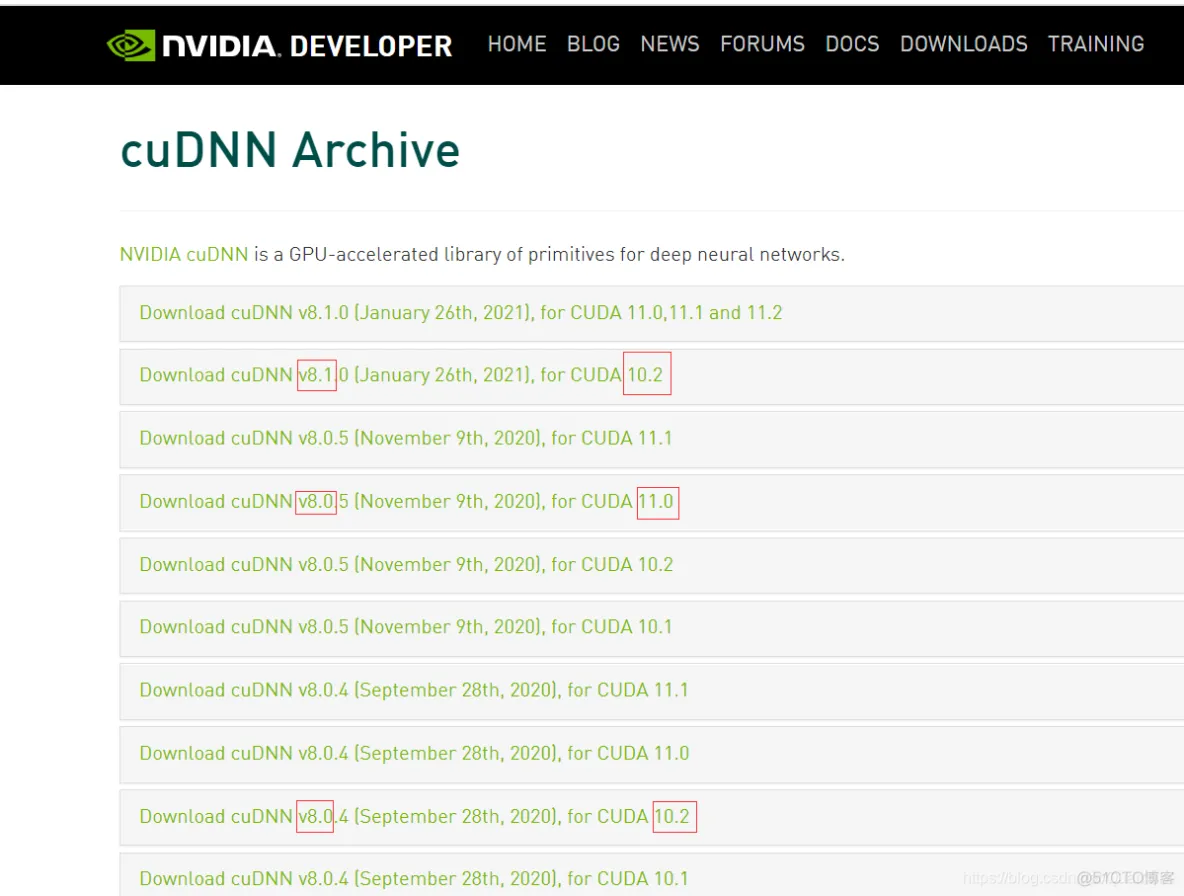
Task: Visit the FORUMS page
Action: (x=762, y=45)
